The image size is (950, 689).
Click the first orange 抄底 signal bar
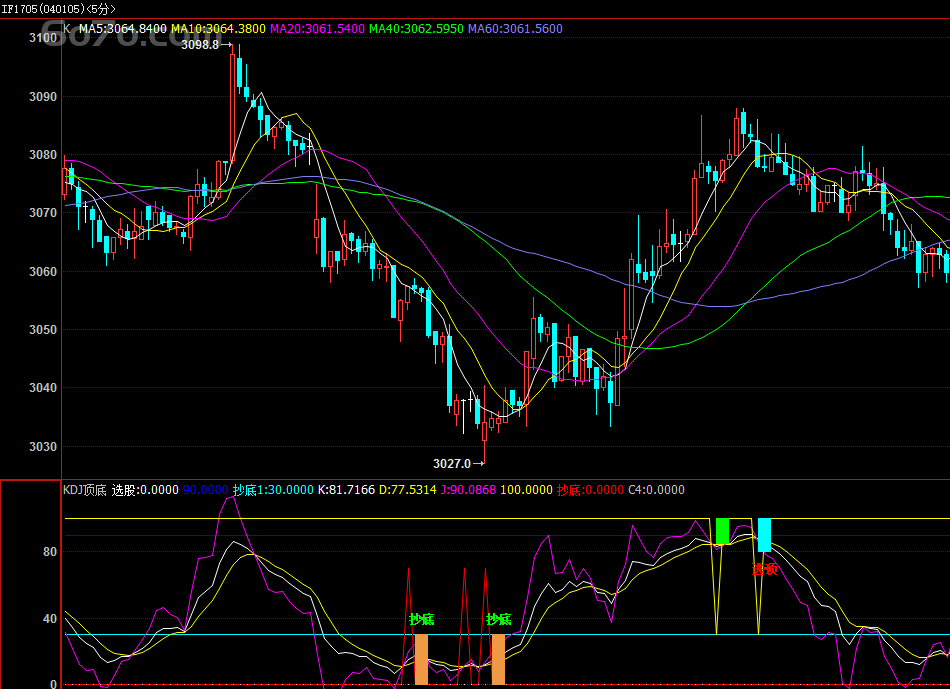click(x=421, y=659)
